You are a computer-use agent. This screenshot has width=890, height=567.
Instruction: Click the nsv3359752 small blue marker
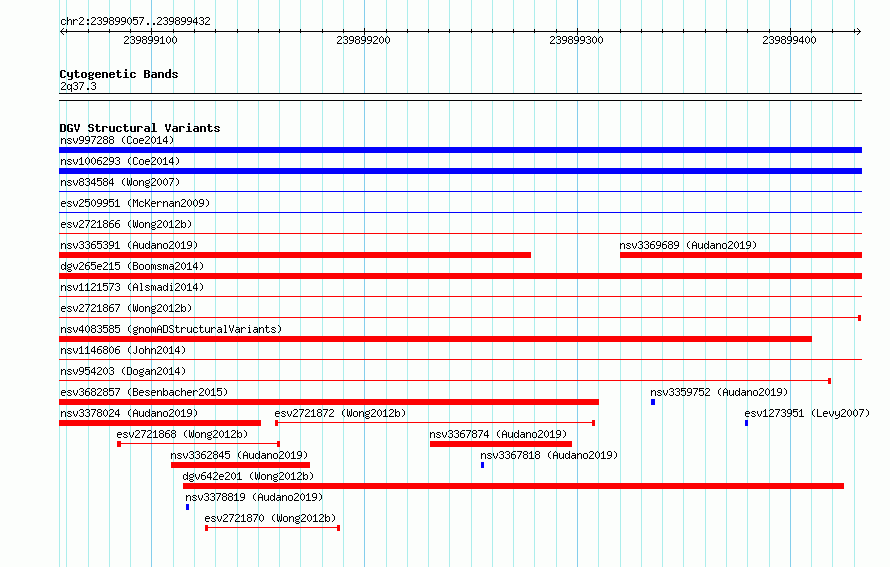[x=653, y=402]
